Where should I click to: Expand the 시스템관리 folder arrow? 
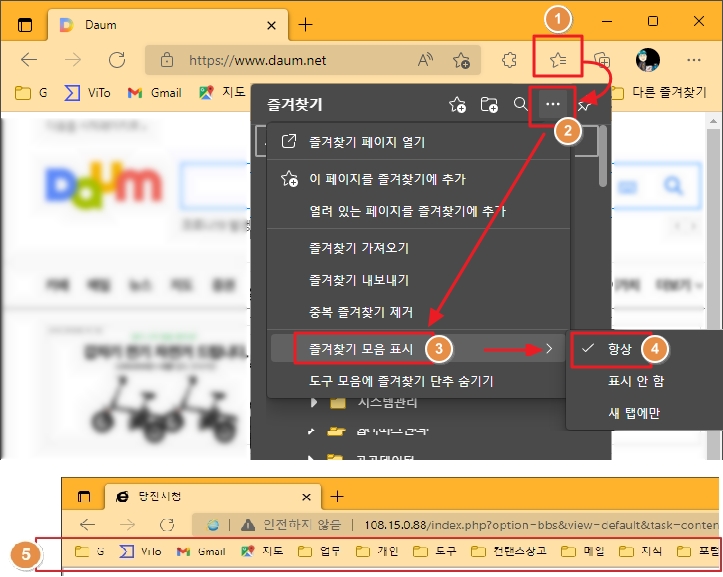(x=314, y=403)
